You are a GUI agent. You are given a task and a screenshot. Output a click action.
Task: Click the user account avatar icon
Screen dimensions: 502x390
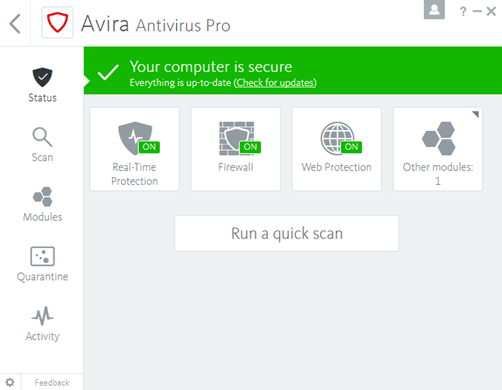(x=434, y=9)
